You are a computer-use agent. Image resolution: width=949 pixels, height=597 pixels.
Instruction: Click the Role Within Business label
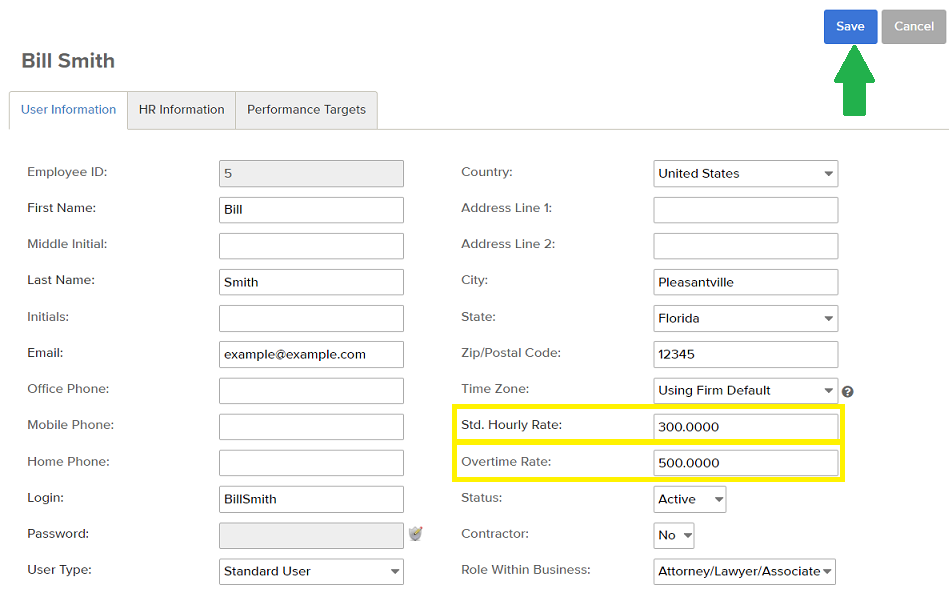click(x=525, y=570)
